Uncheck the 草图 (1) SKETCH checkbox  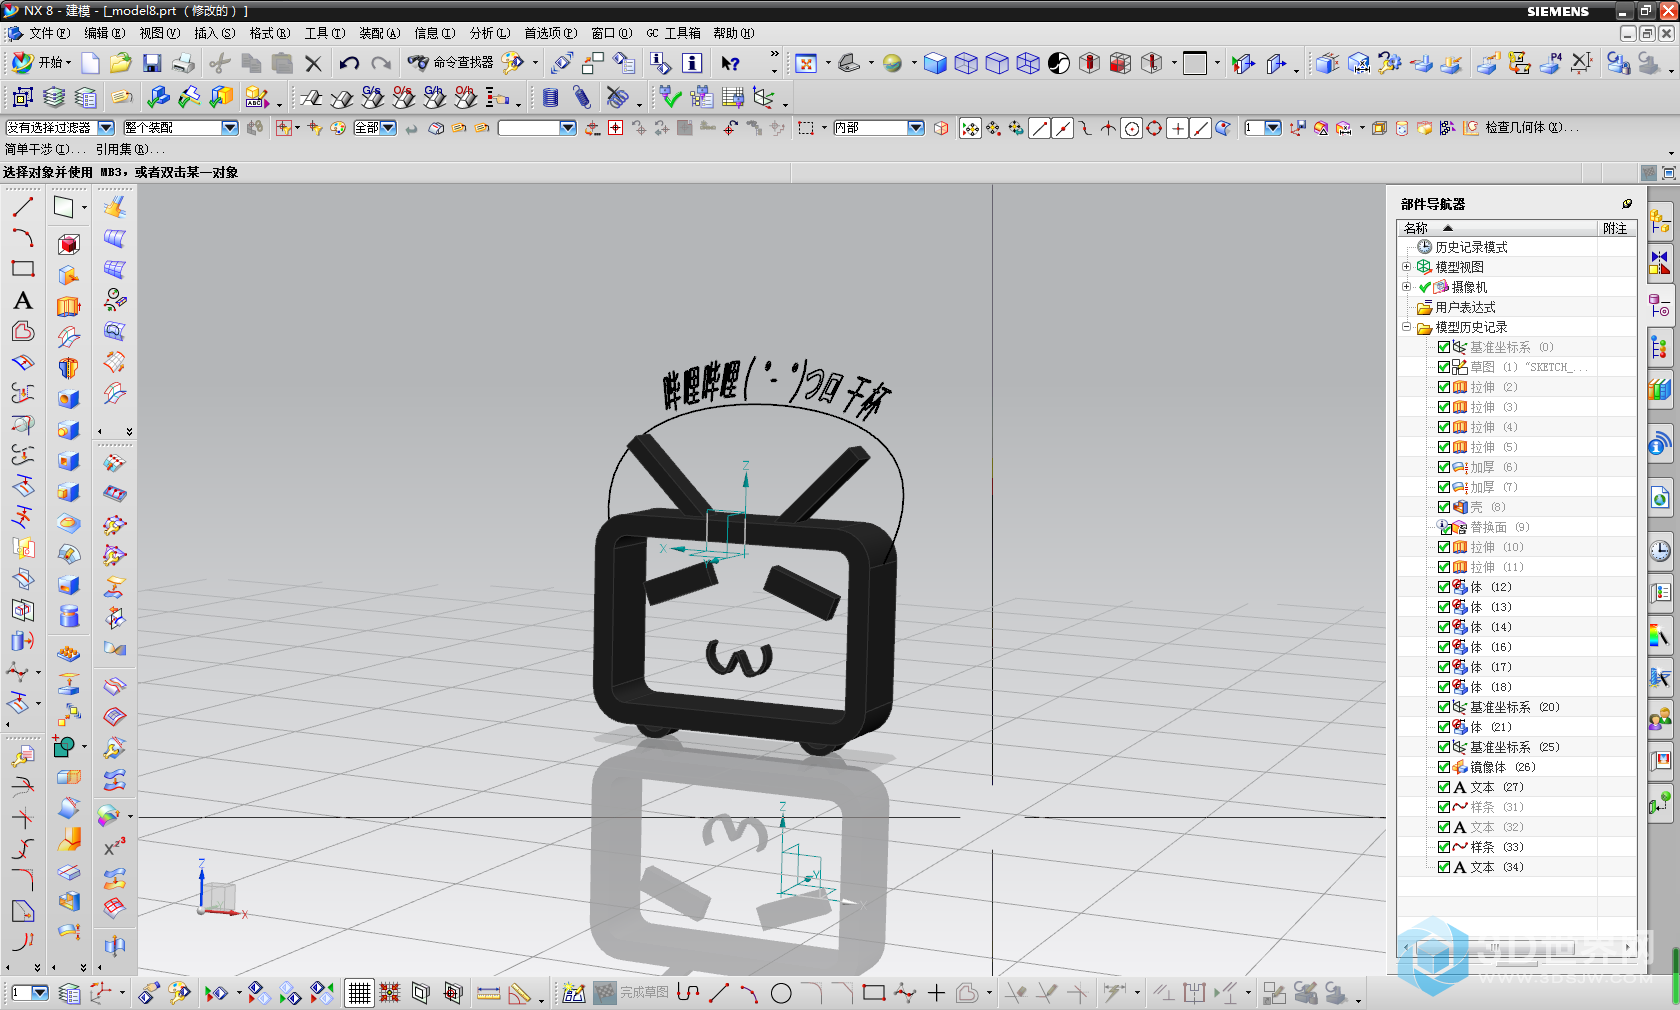1444,367
